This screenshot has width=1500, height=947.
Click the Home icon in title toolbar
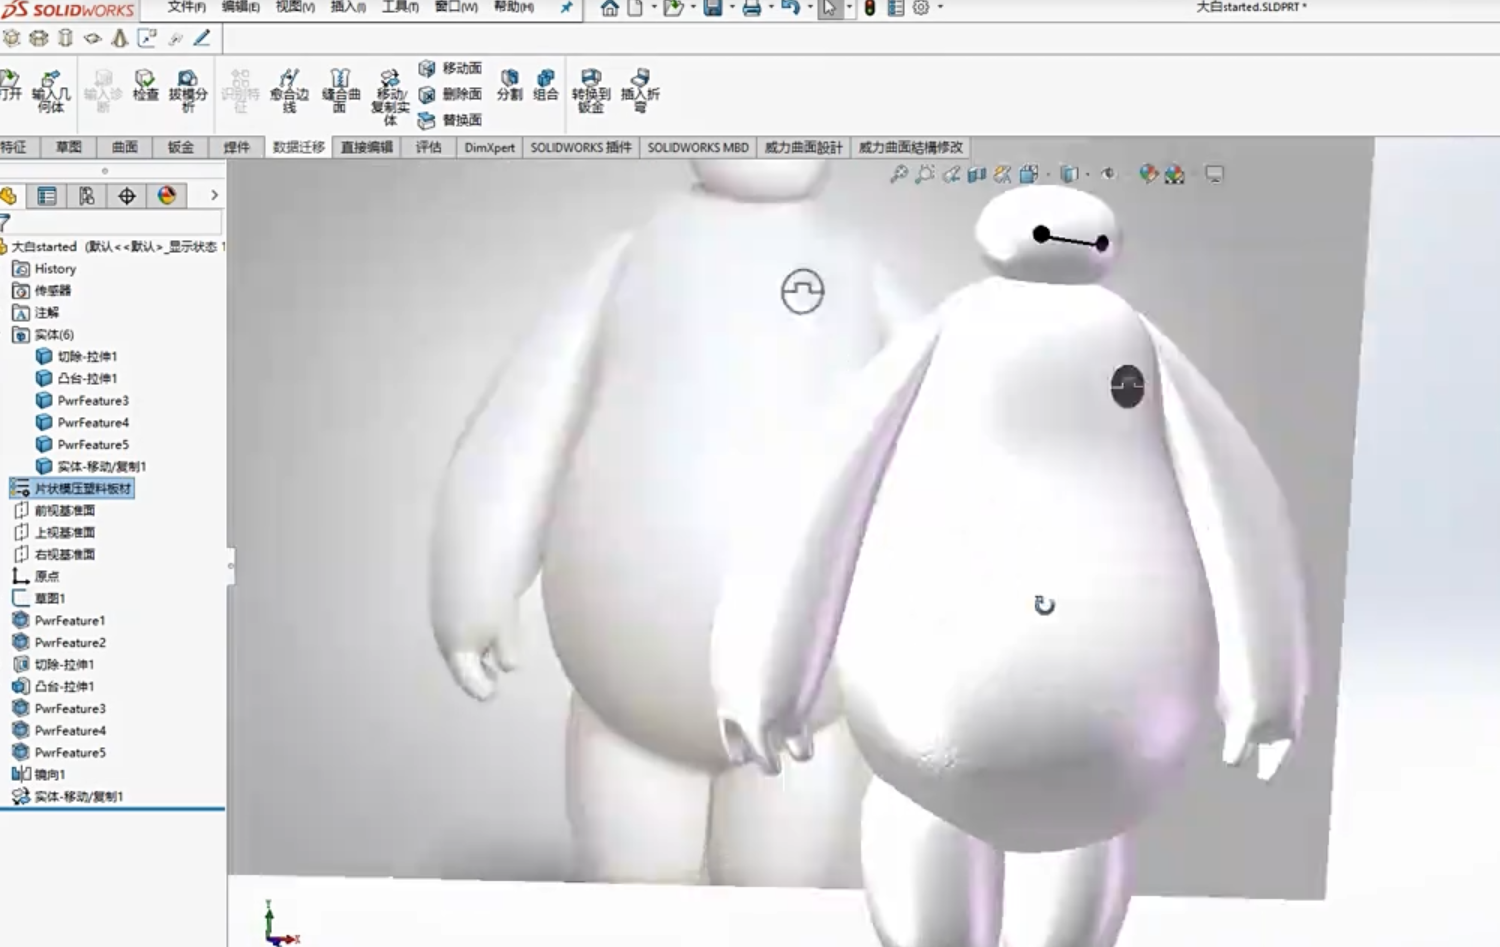609,8
